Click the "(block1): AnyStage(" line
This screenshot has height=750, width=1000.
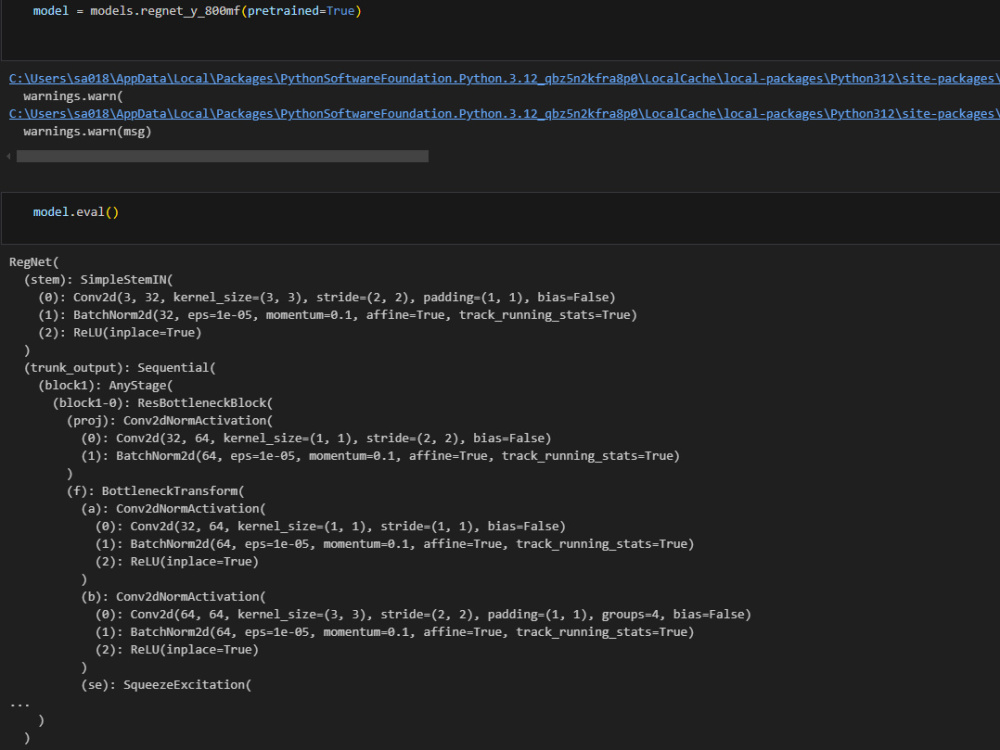(105, 385)
